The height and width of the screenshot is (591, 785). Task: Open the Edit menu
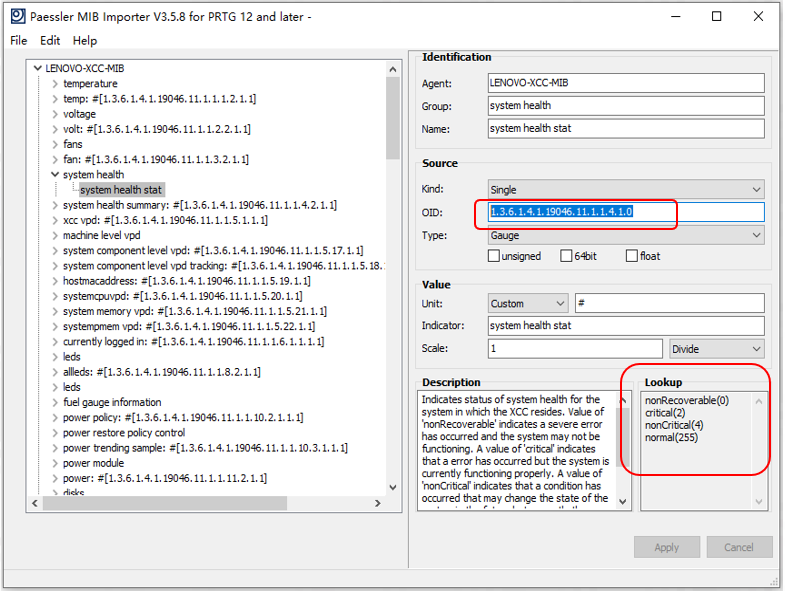(x=50, y=41)
